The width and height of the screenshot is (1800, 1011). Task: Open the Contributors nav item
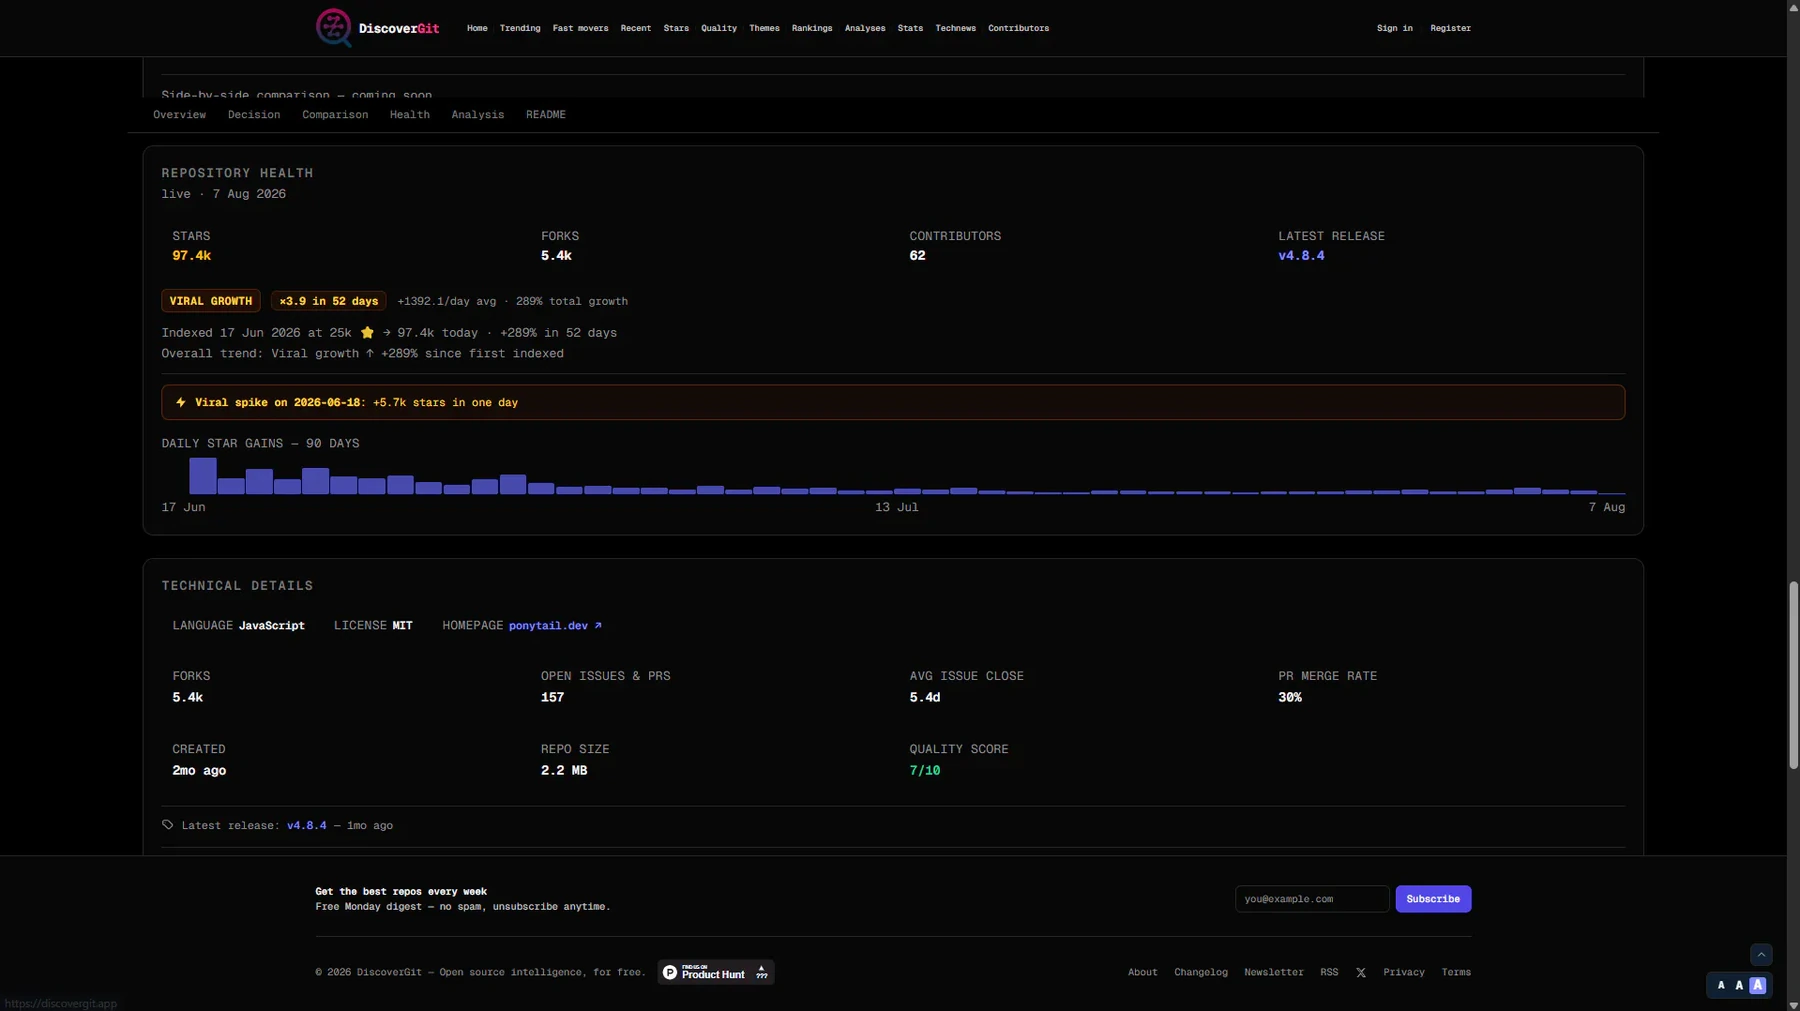tap(1018, 28)
